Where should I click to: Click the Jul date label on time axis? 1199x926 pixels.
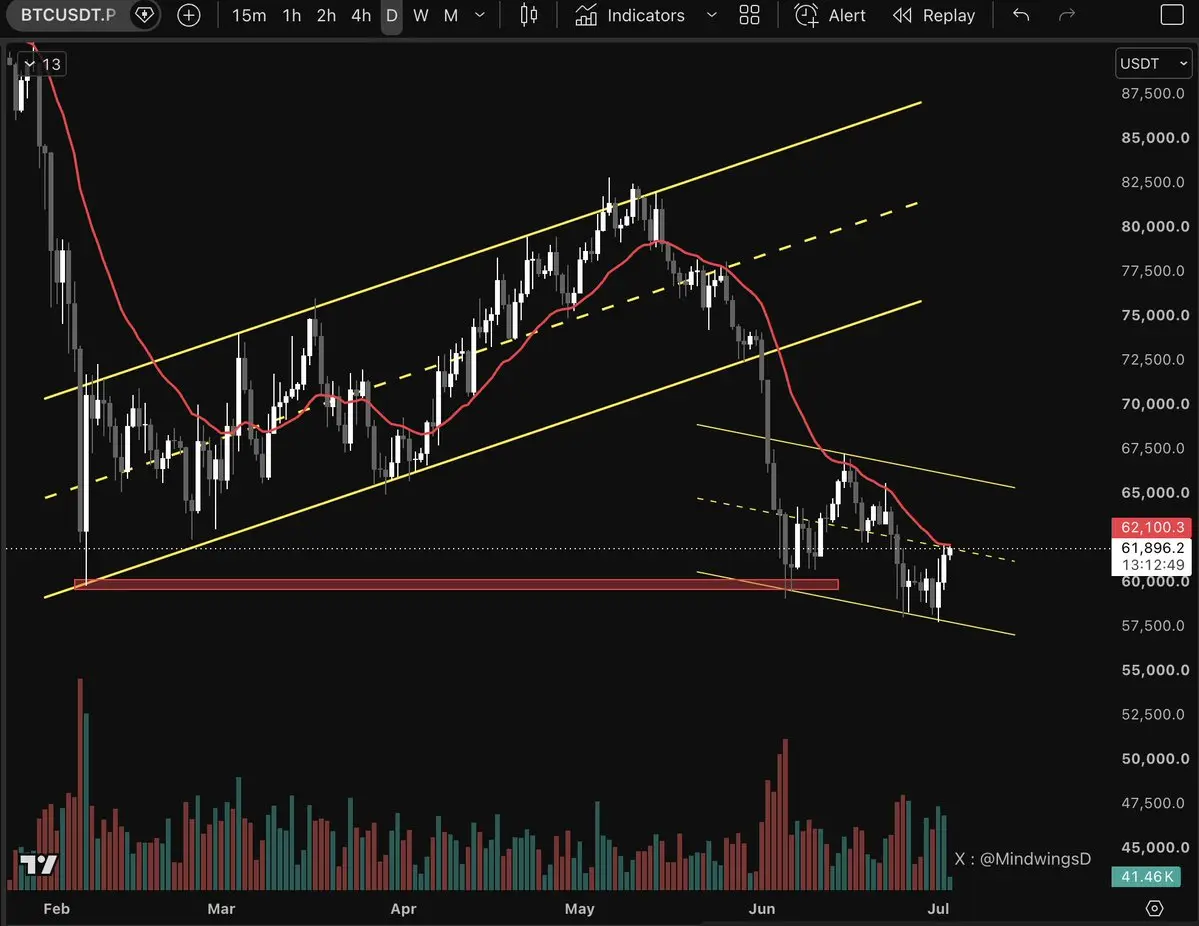(x=938, y=908)
